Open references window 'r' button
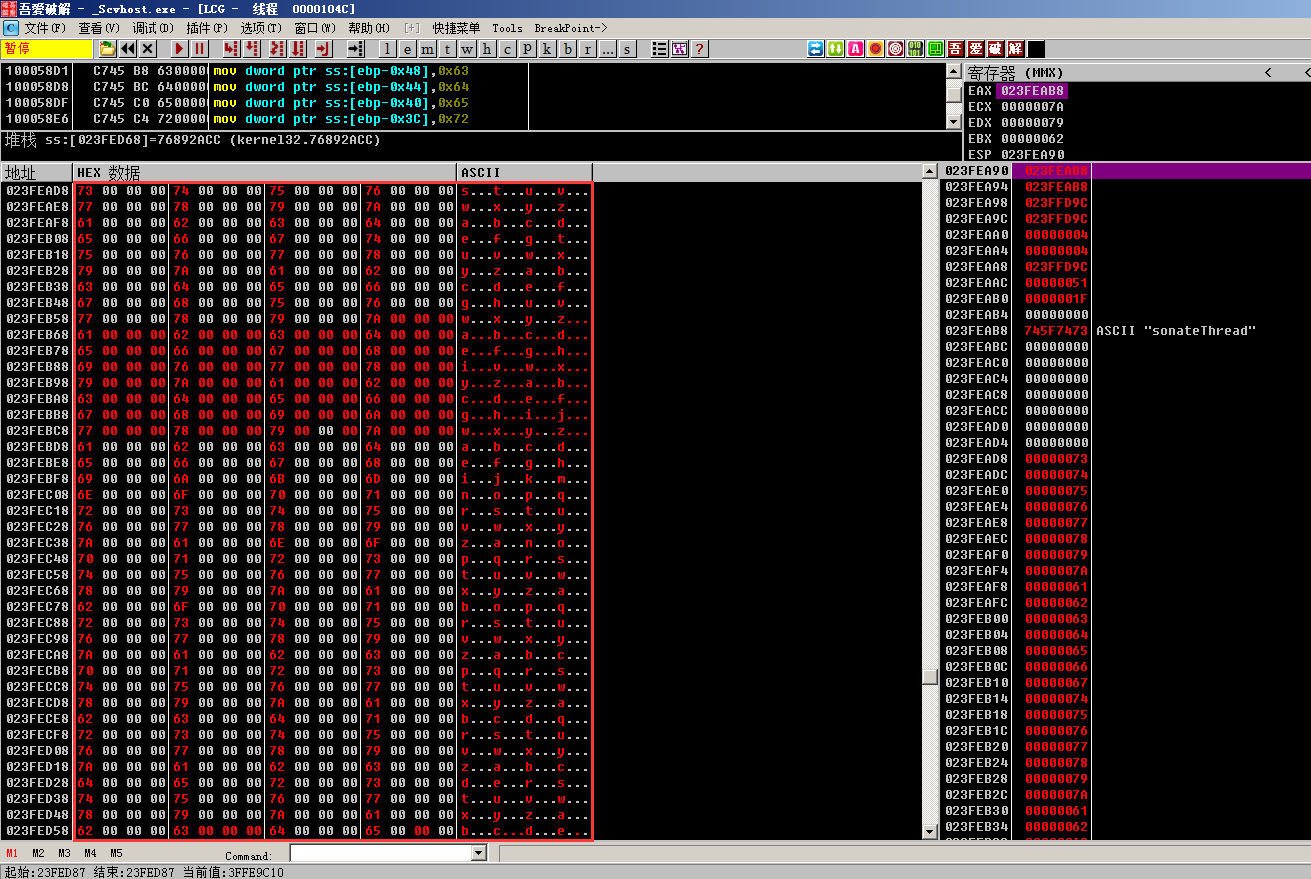Viewport: 1311px width, 879px height. (587, 49)
